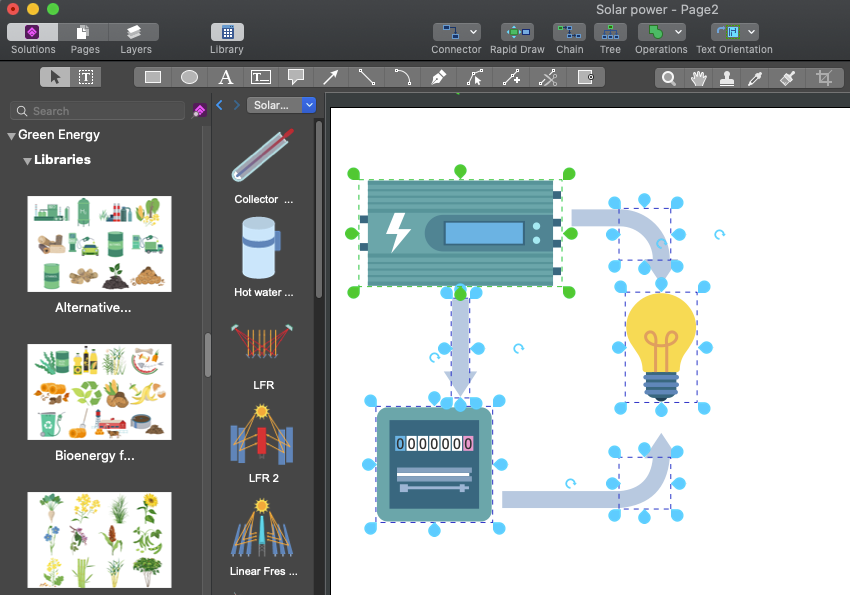Choose the Pen drawing tool
Viewport: 850px width, 595px height.
tap(438, 77)
